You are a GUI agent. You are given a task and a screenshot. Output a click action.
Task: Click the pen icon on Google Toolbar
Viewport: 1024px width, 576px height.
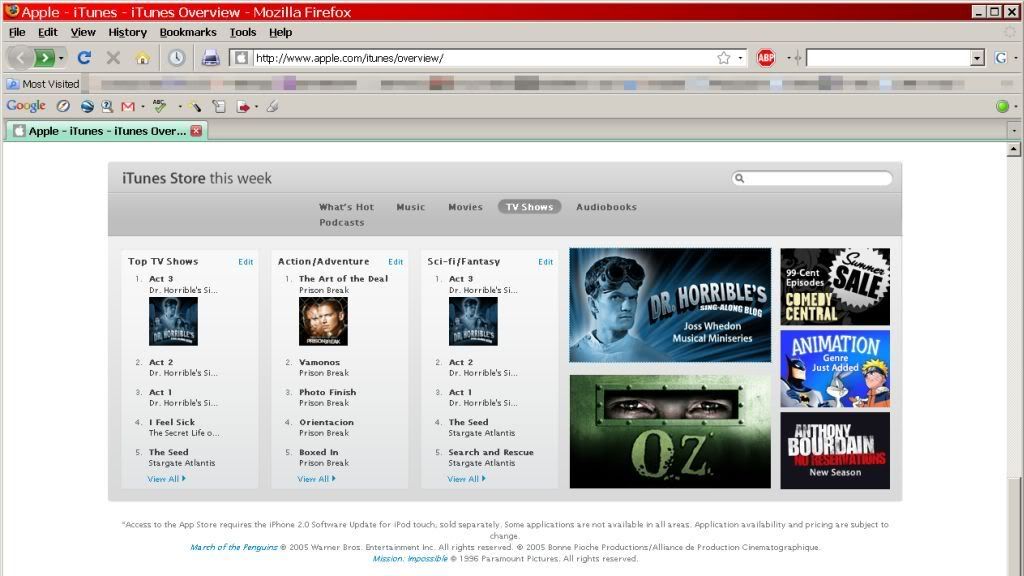272,106
